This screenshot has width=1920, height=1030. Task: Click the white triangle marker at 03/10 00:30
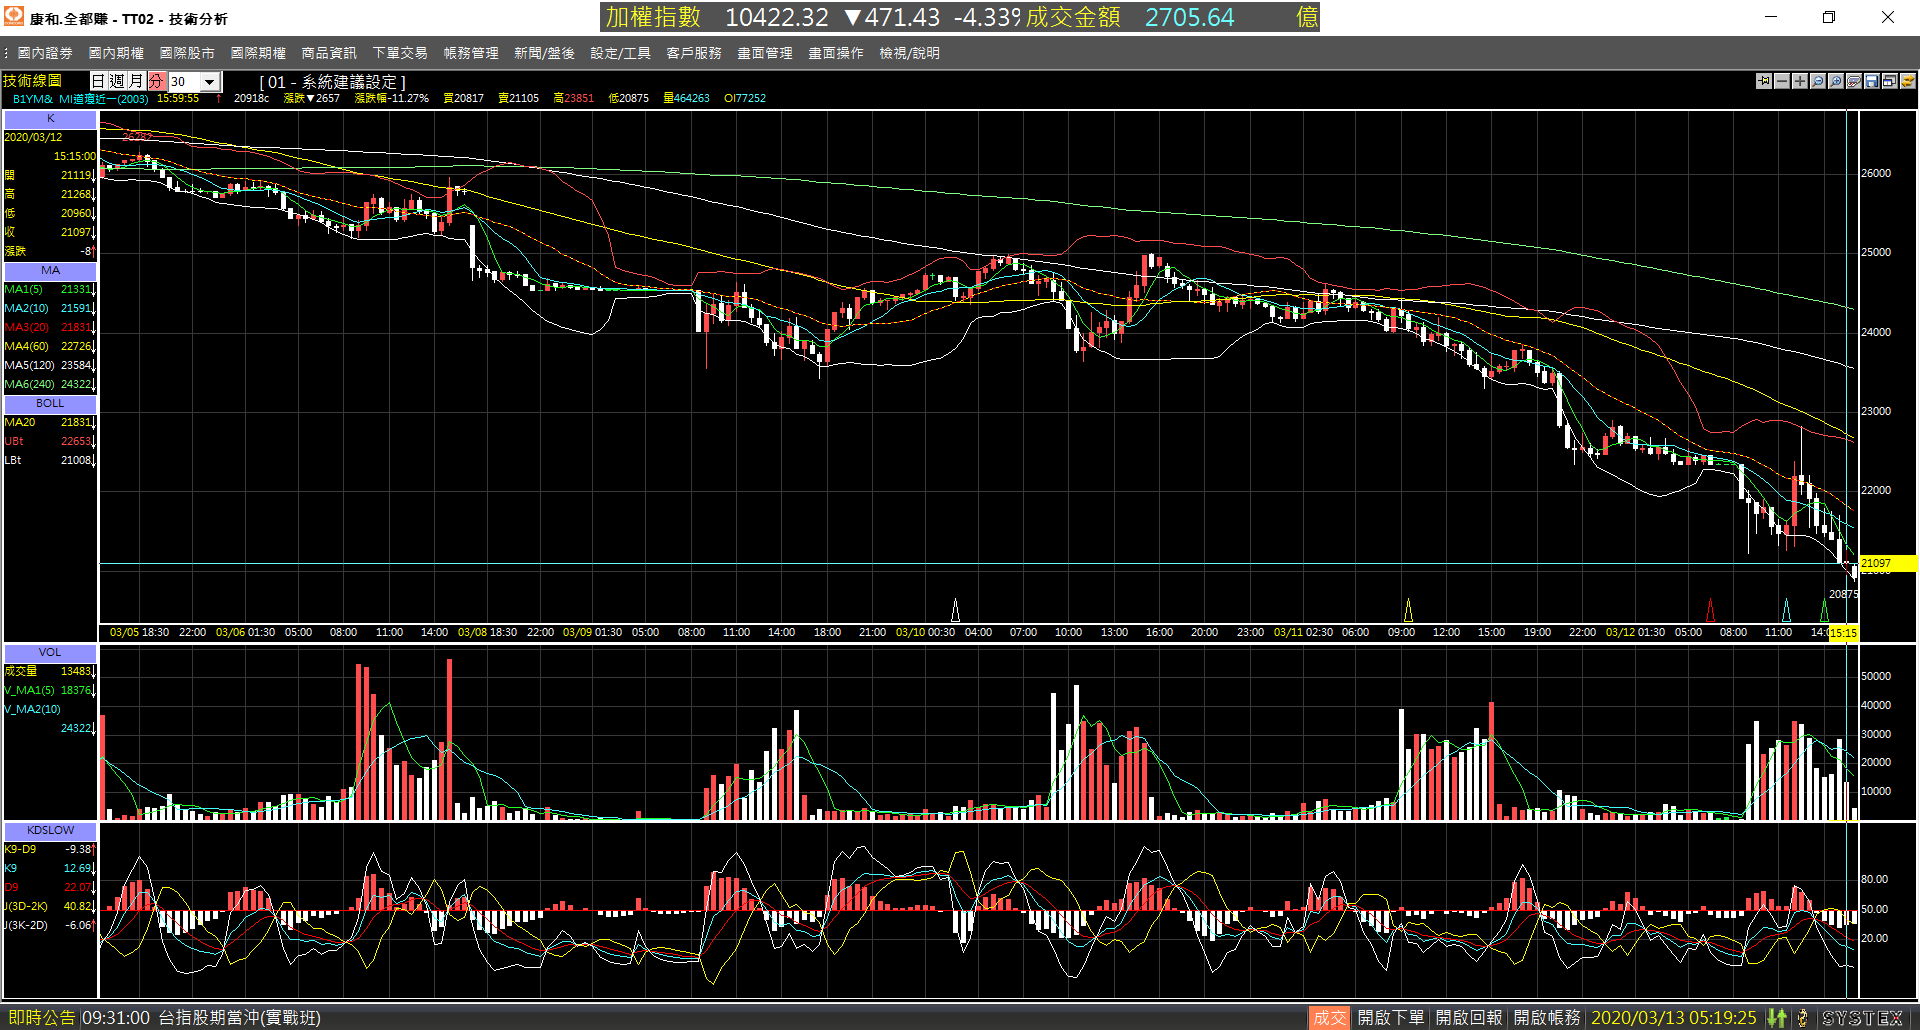pyautogui.click(x=955, y=610)
